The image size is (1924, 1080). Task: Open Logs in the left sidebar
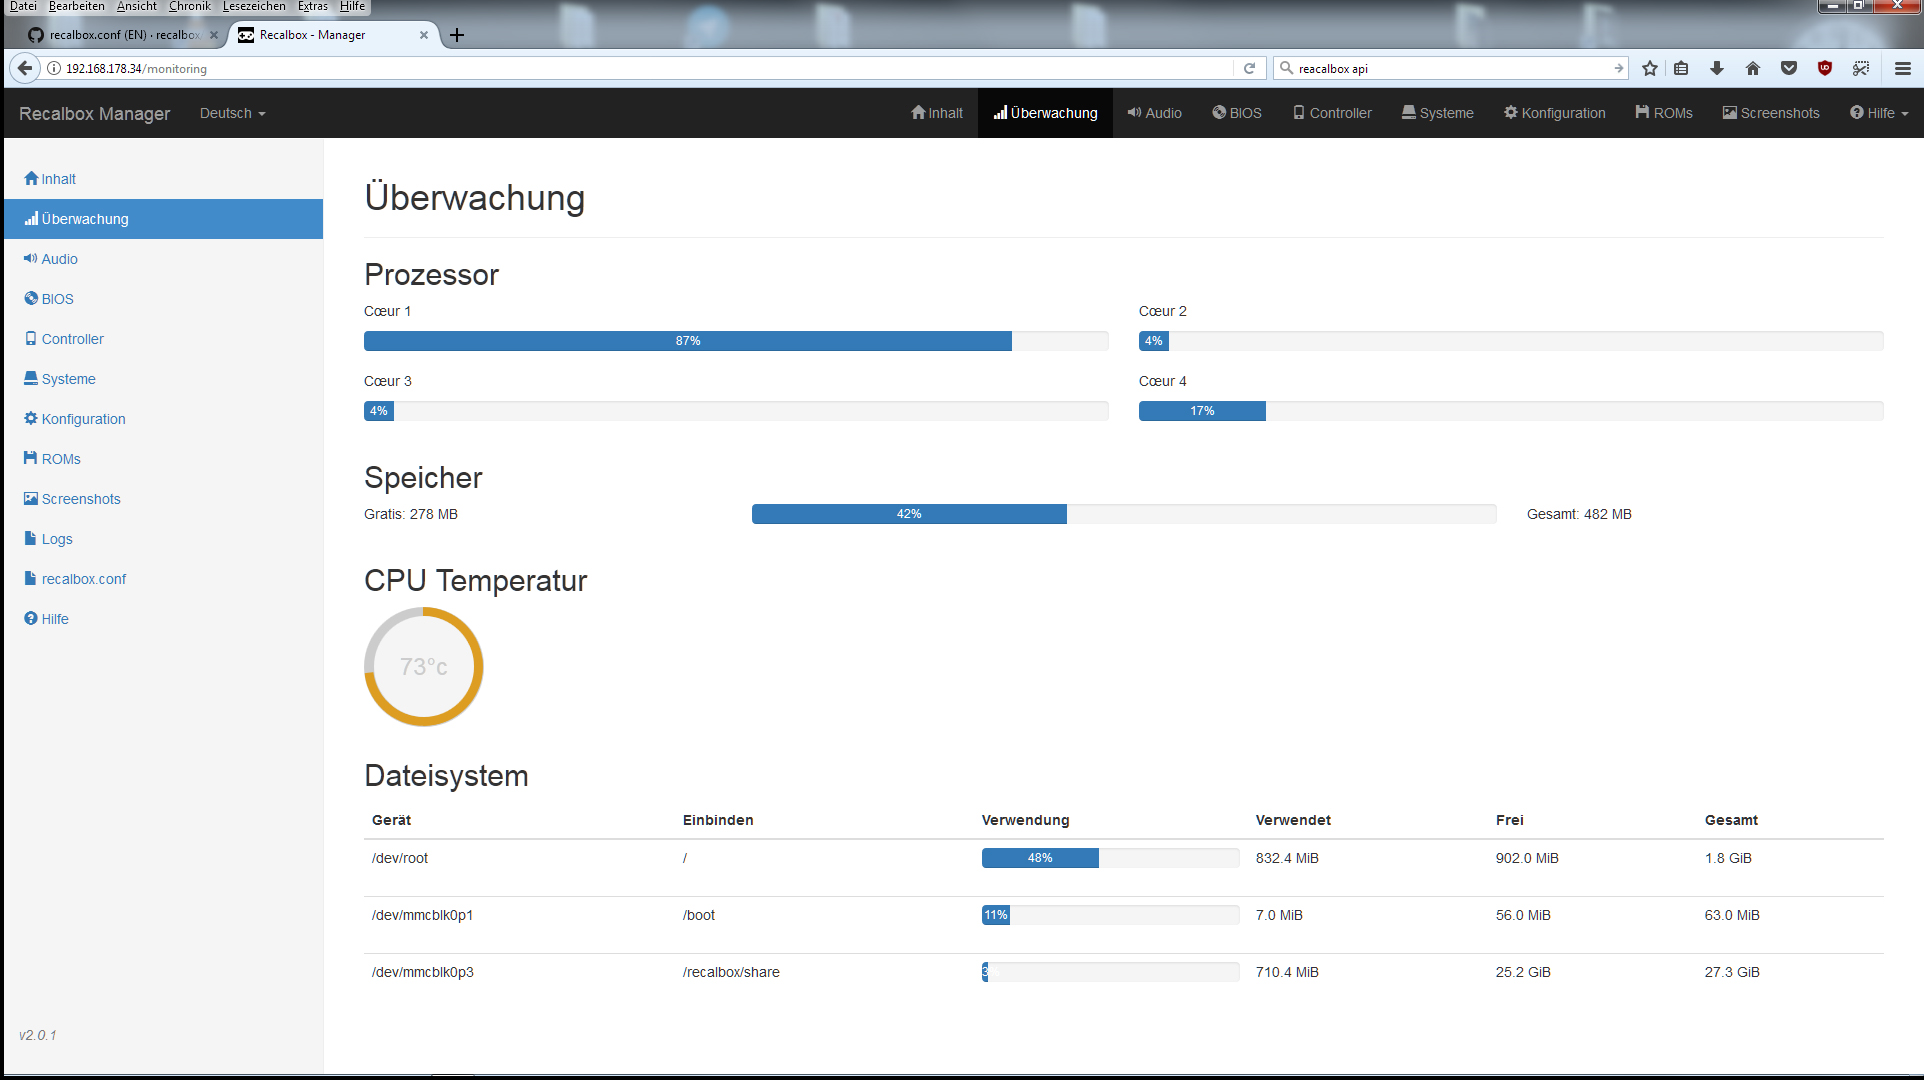tap(56, 539)
